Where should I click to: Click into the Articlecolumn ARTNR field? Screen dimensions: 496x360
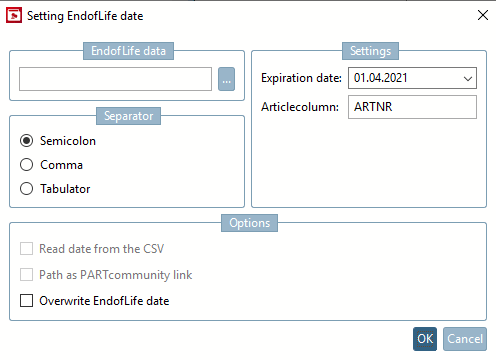412,107
